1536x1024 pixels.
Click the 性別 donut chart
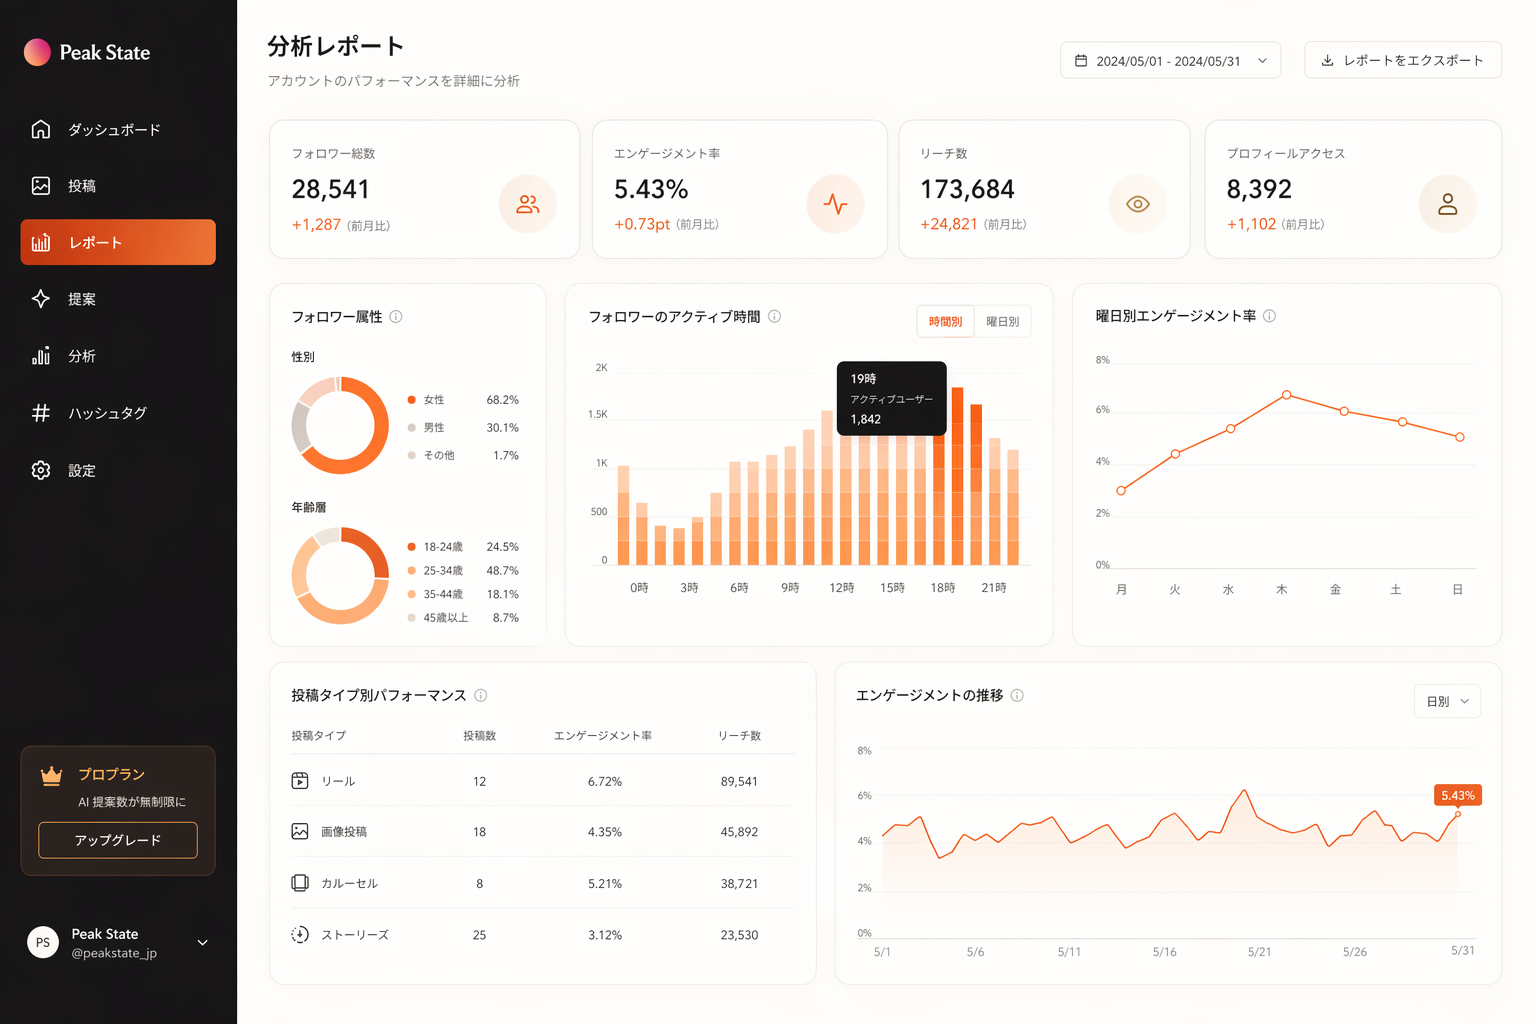(x=340, y=425)
